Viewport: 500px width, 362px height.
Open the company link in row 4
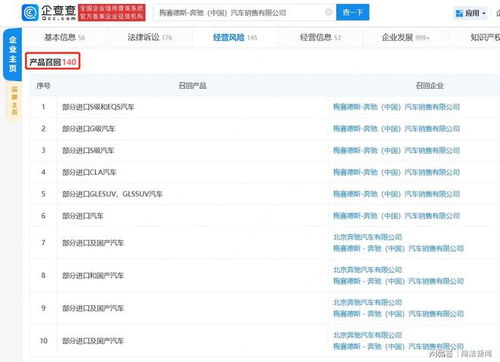click(x=396, y=172)
